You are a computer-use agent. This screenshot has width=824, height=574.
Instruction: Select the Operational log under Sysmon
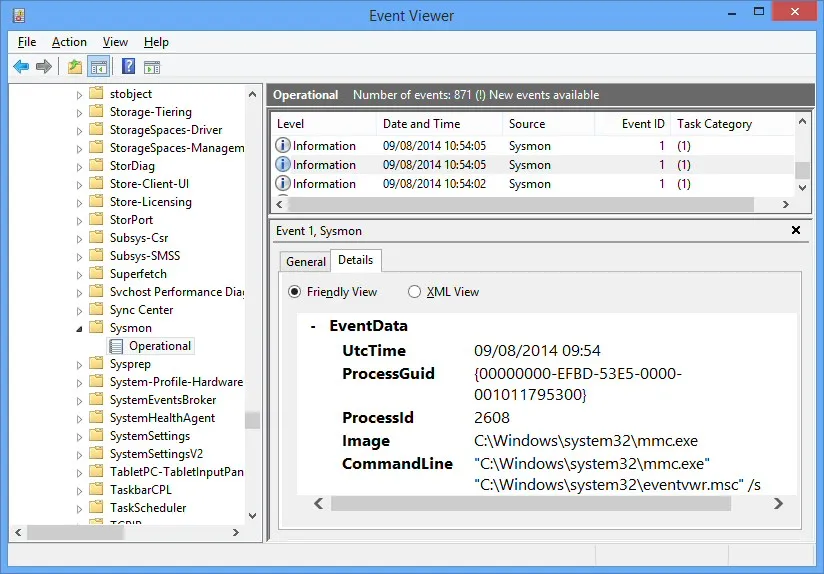coord(159,346)
